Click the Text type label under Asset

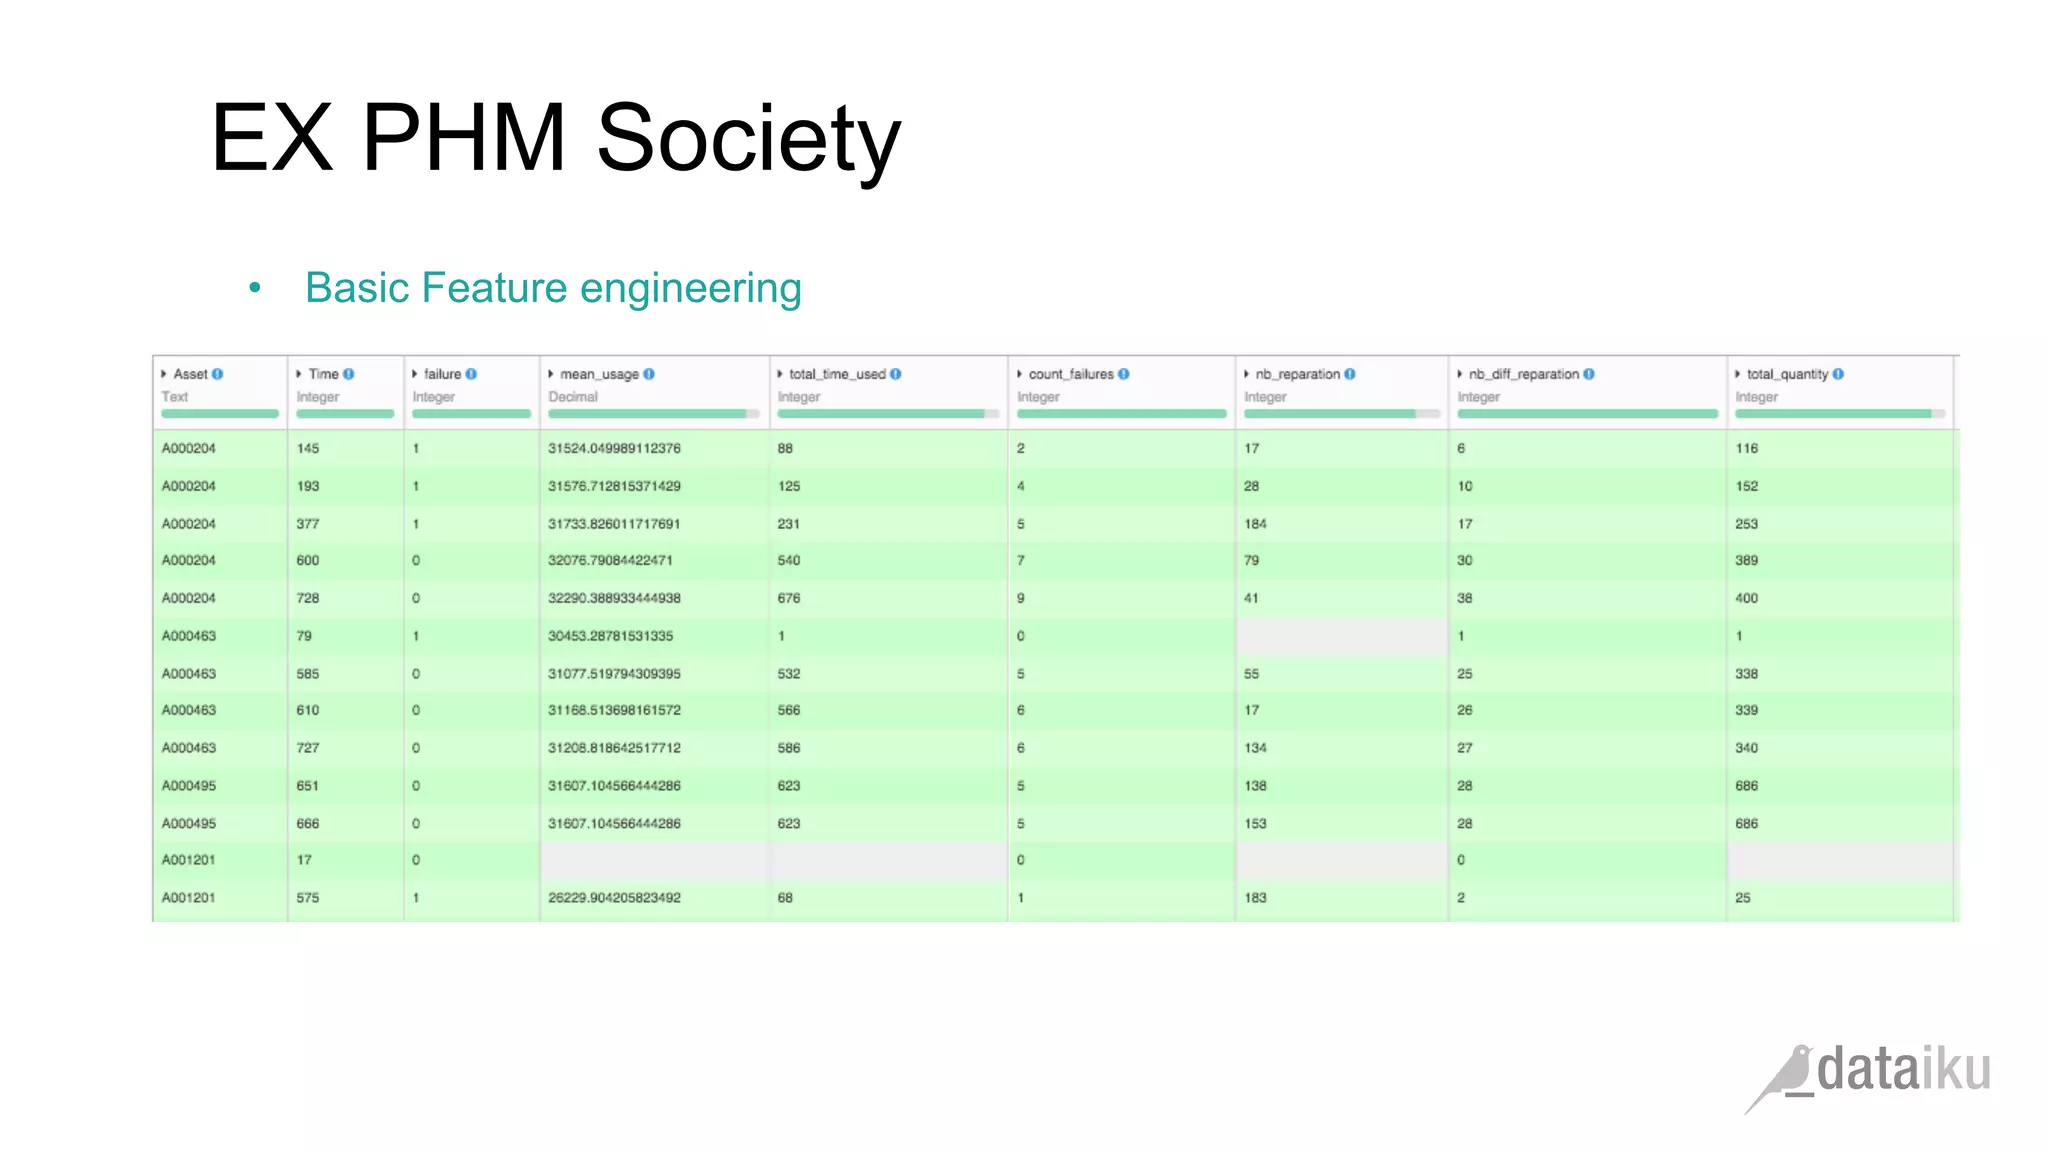pos(175,396)
